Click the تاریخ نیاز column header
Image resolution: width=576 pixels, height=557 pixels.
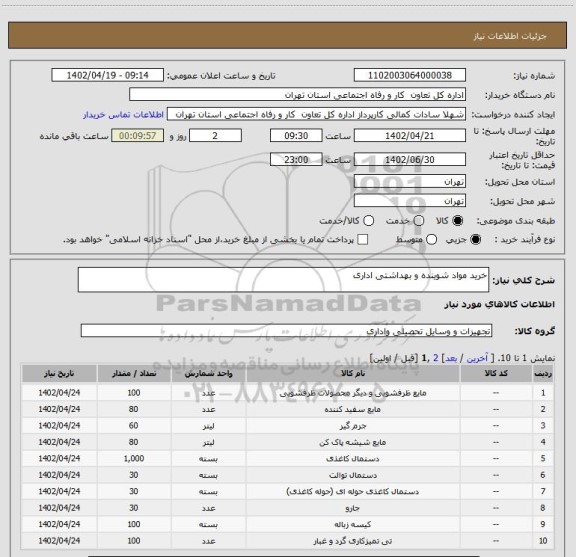[59, 374]
